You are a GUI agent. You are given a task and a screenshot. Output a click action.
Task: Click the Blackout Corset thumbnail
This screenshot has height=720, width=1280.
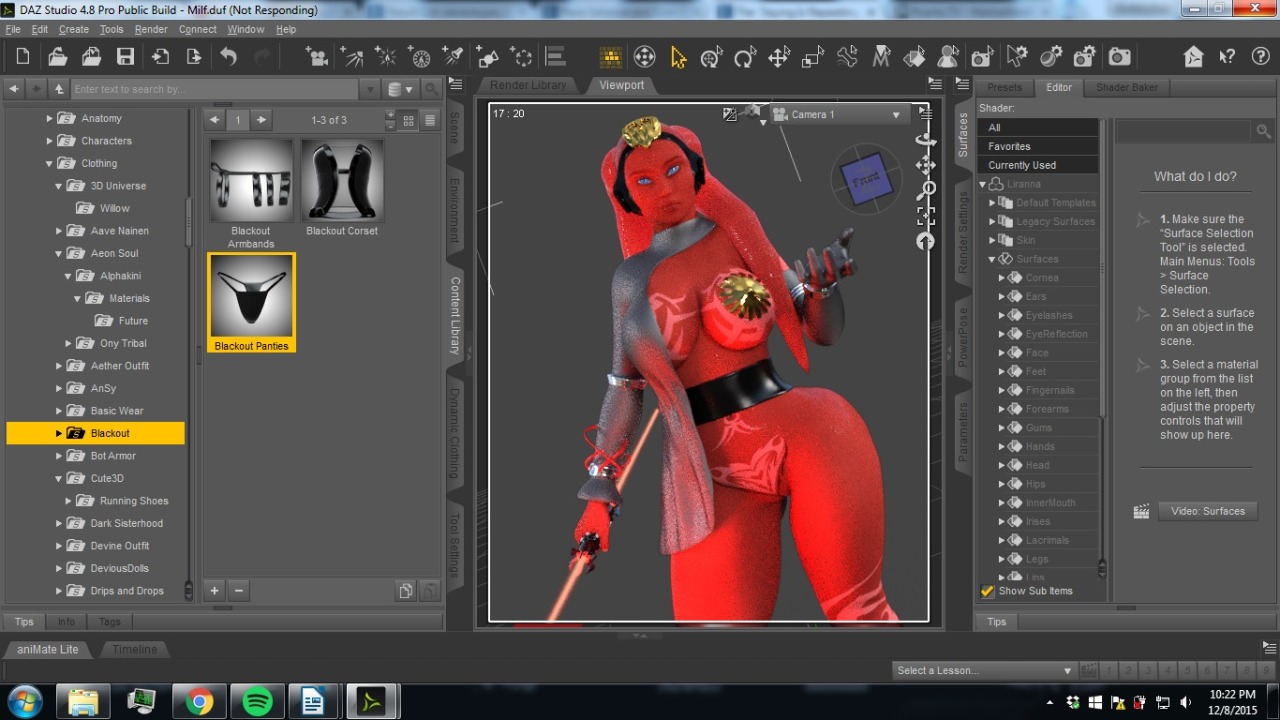coord(342,181)
